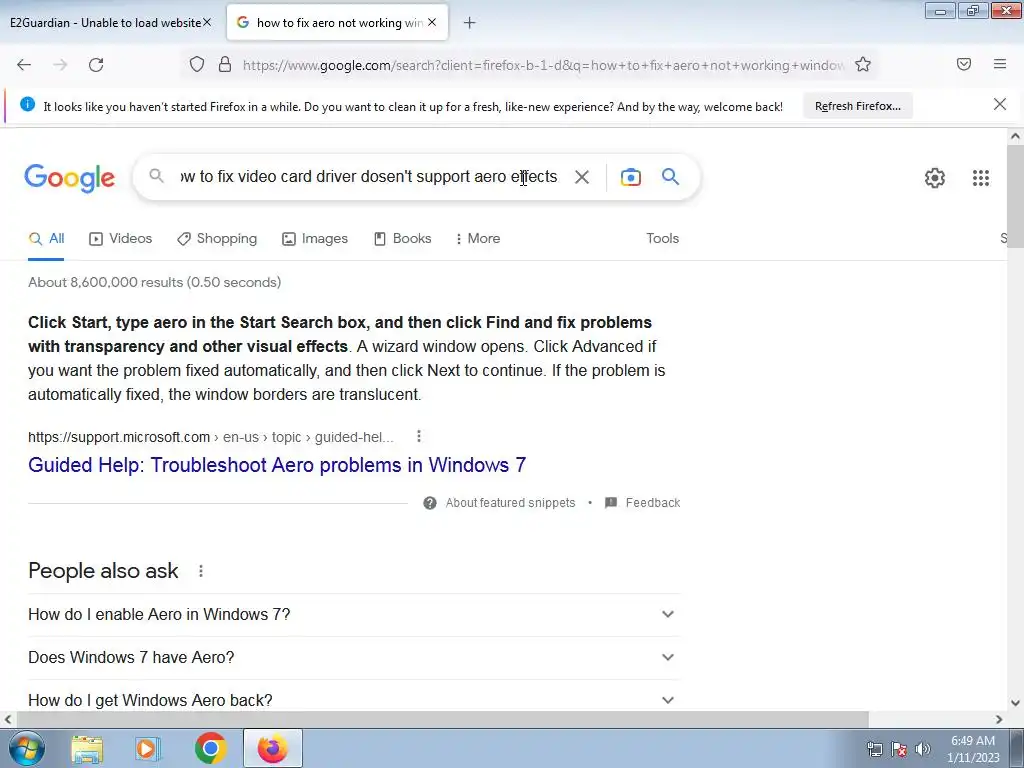Screen dimensions: 1024x768
Task: Go back to the previous page
Action: pos(24,65)
